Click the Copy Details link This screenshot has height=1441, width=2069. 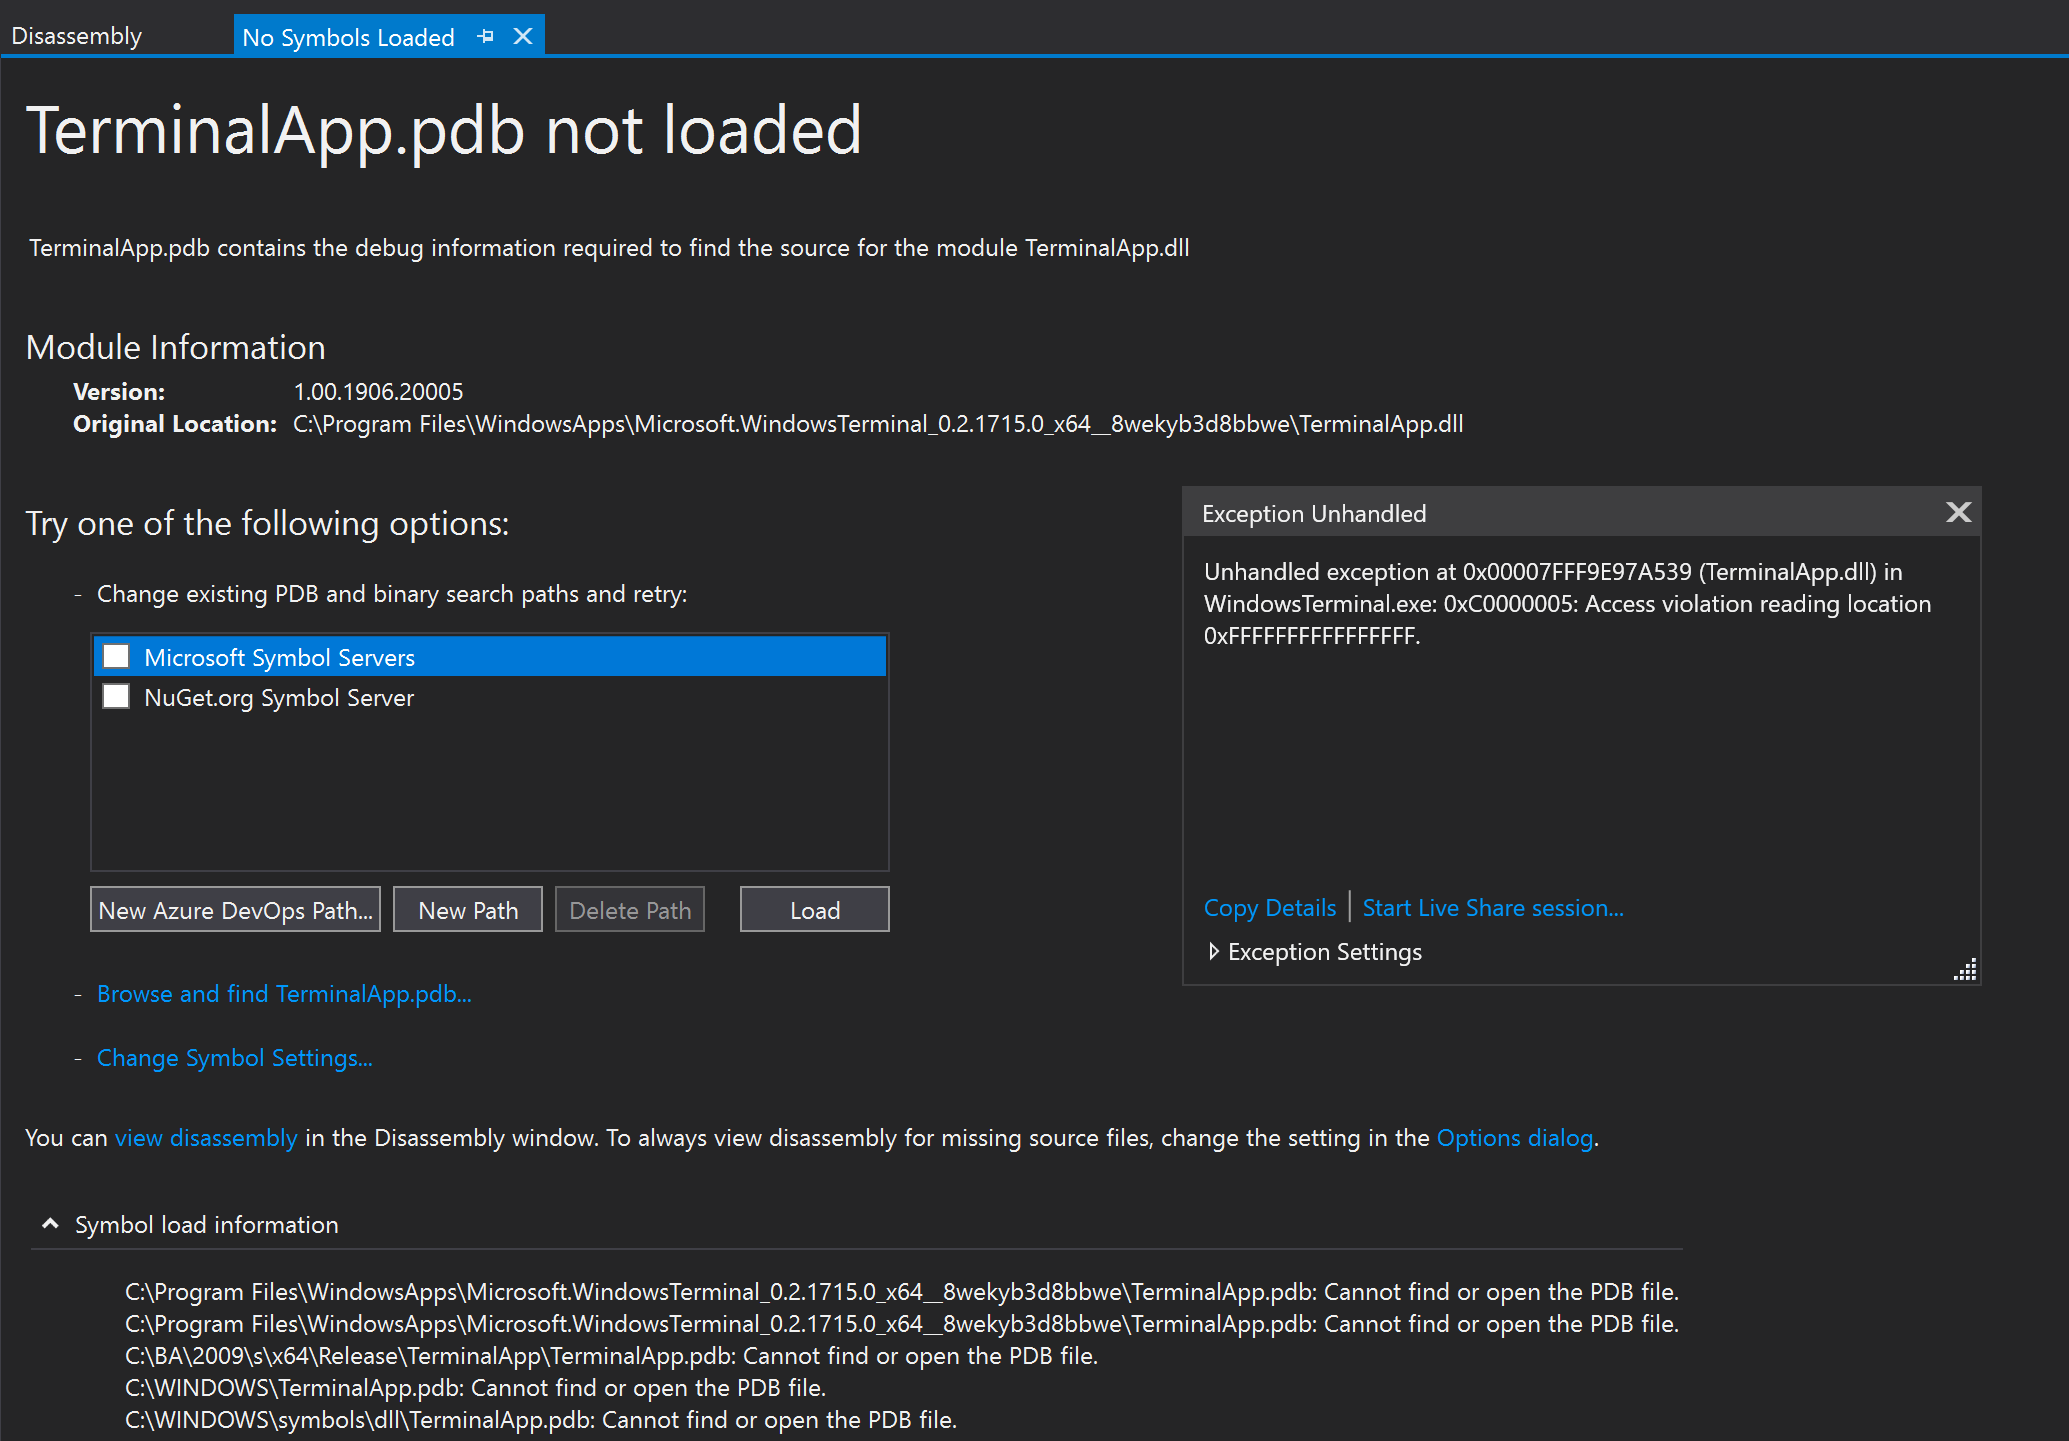[1269, 908]
